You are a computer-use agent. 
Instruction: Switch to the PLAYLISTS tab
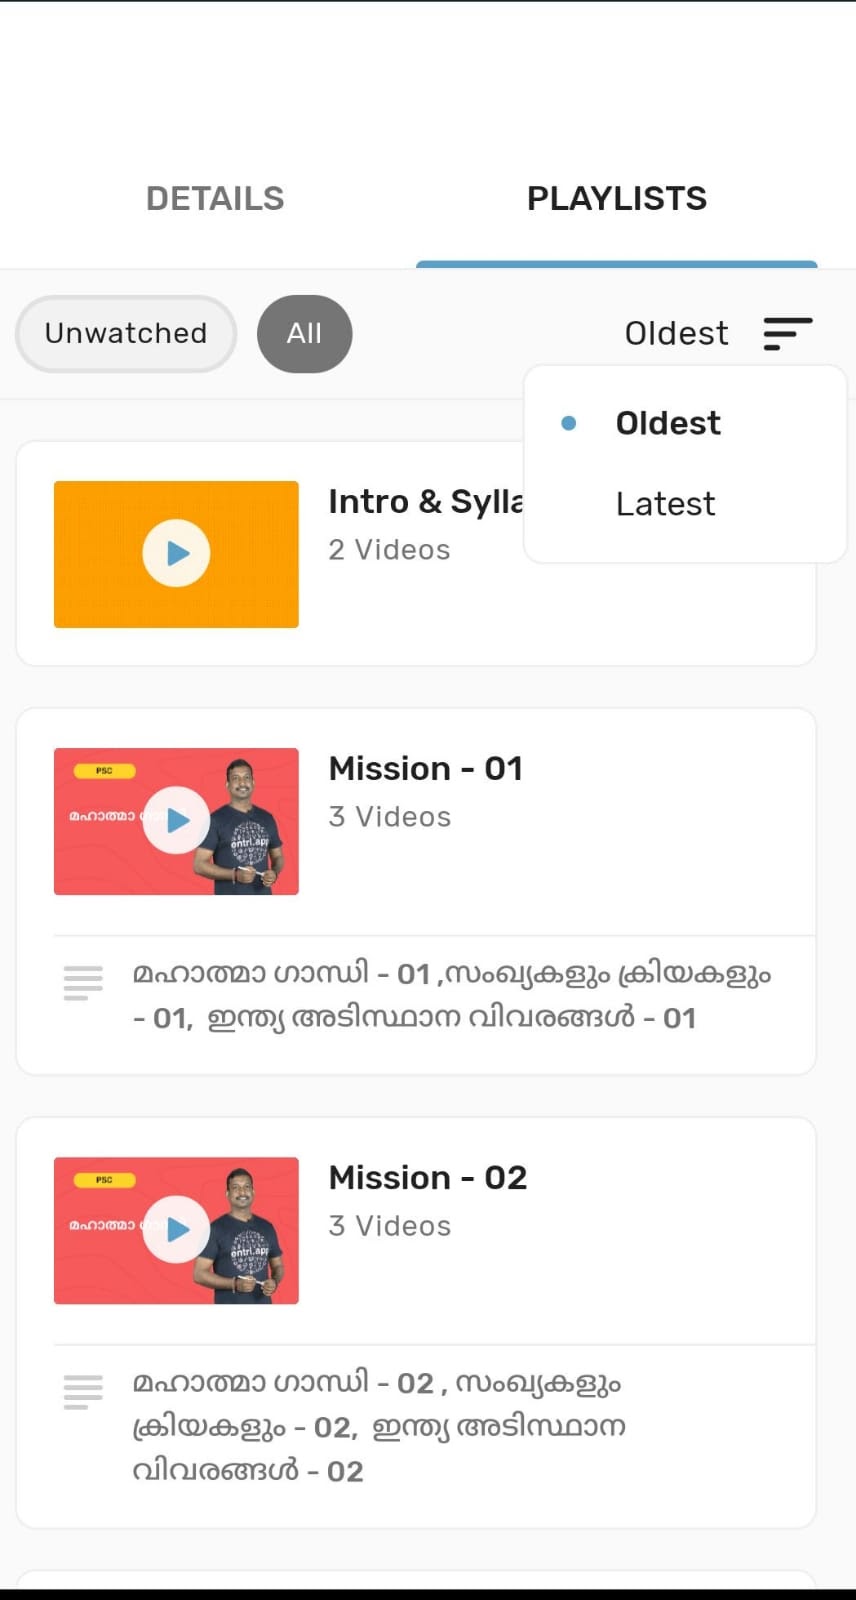(x=616, y=198)
